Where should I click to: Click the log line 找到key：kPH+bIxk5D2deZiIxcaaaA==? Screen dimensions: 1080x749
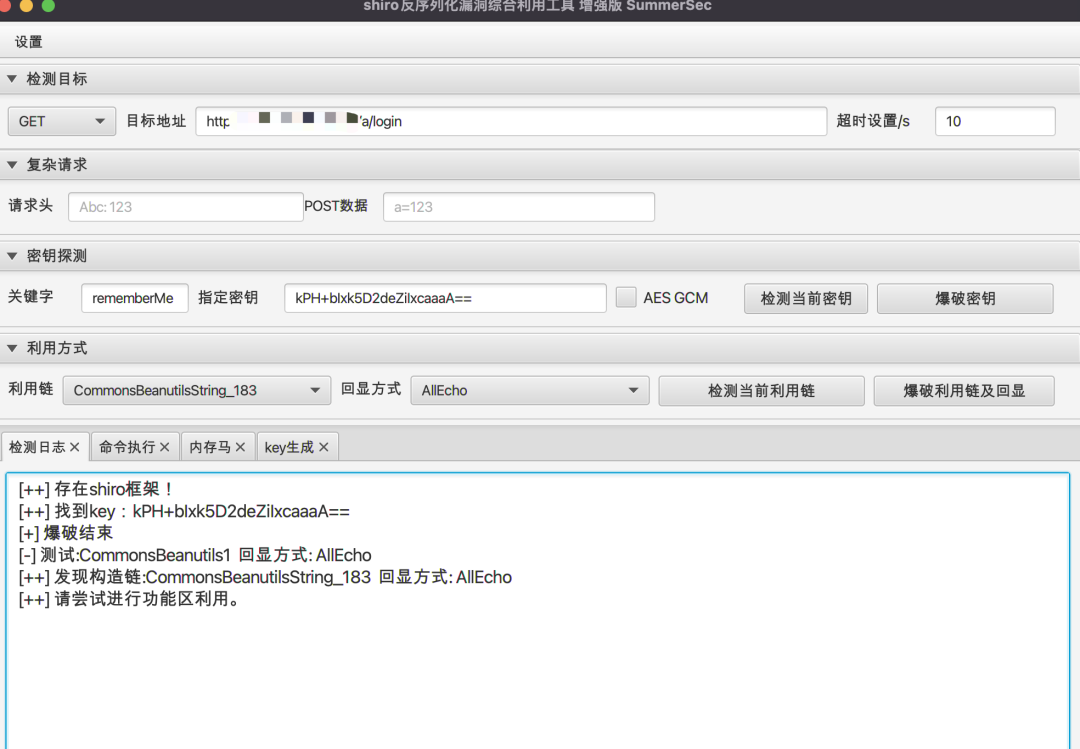(184, 511)
